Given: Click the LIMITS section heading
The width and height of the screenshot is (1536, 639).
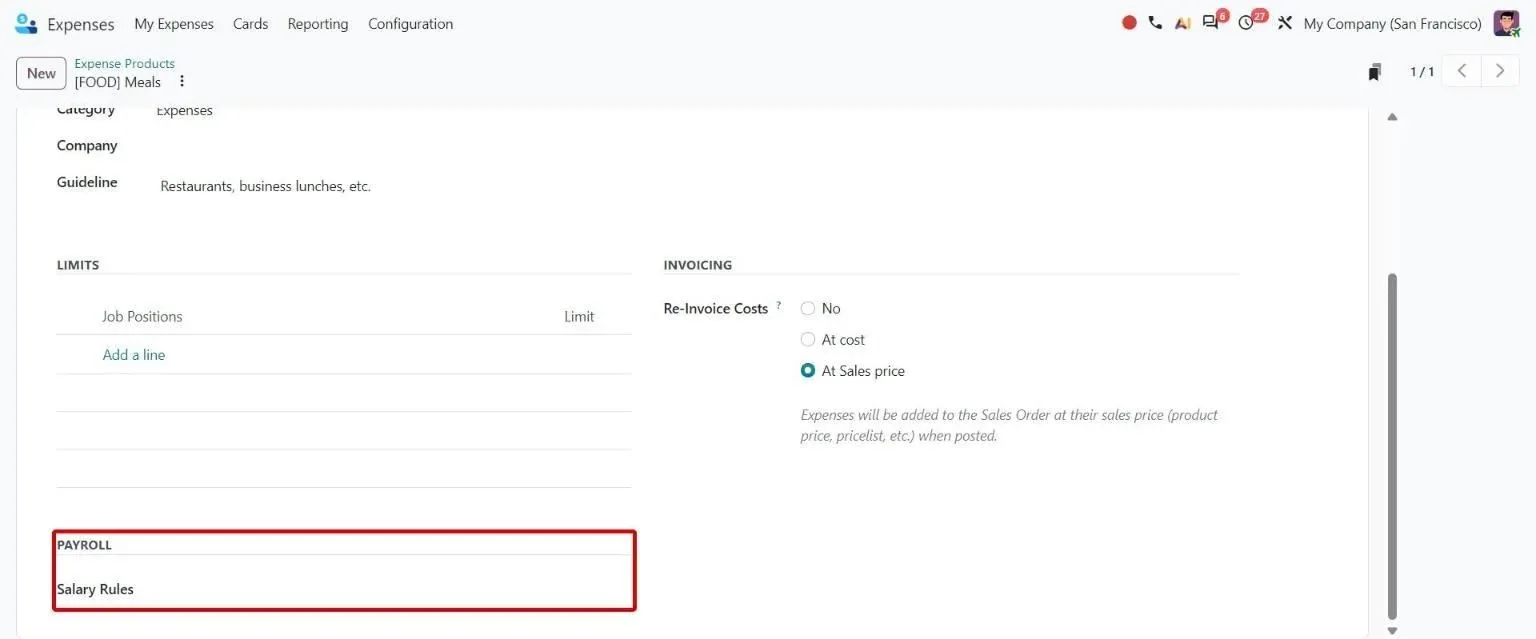Looking at the screenshot, I should 78,266.
